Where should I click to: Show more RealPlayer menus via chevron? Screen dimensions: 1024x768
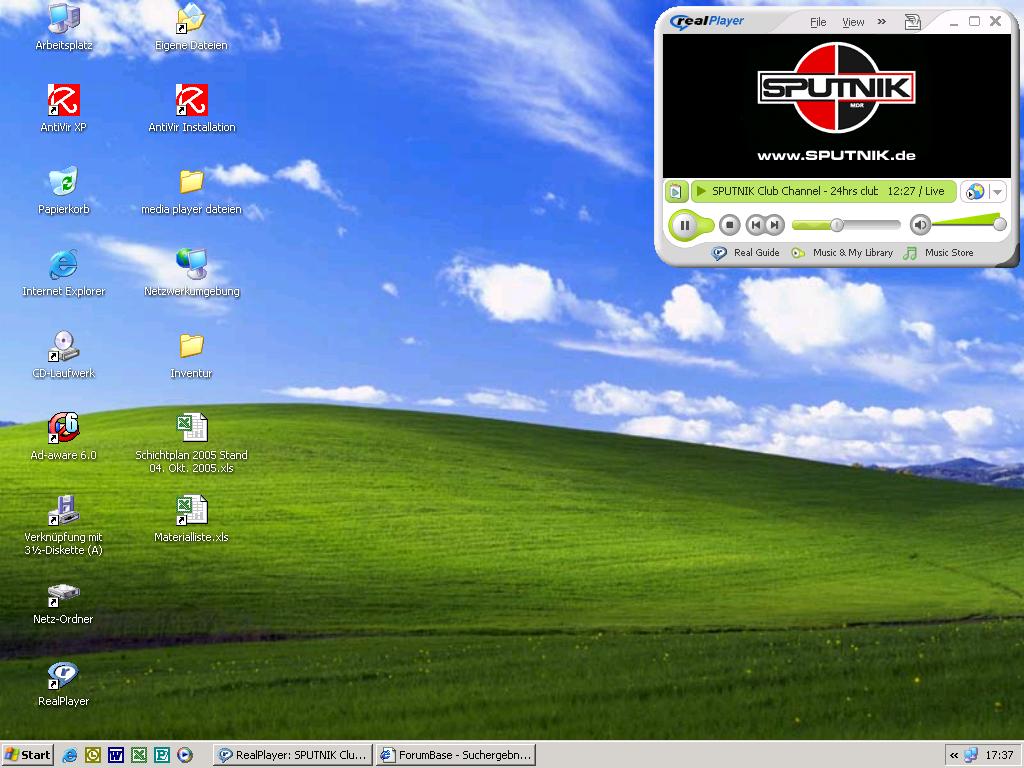click(x=882, y=22)
